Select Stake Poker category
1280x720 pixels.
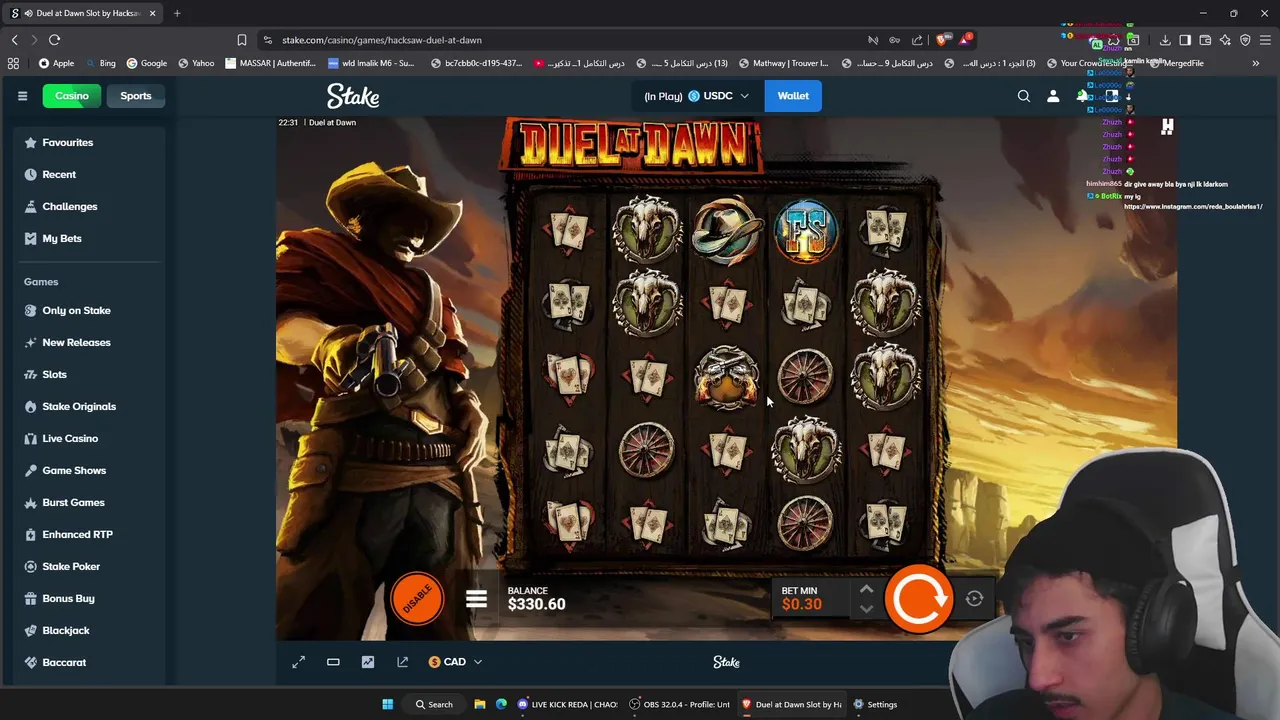tap(90, 566)
